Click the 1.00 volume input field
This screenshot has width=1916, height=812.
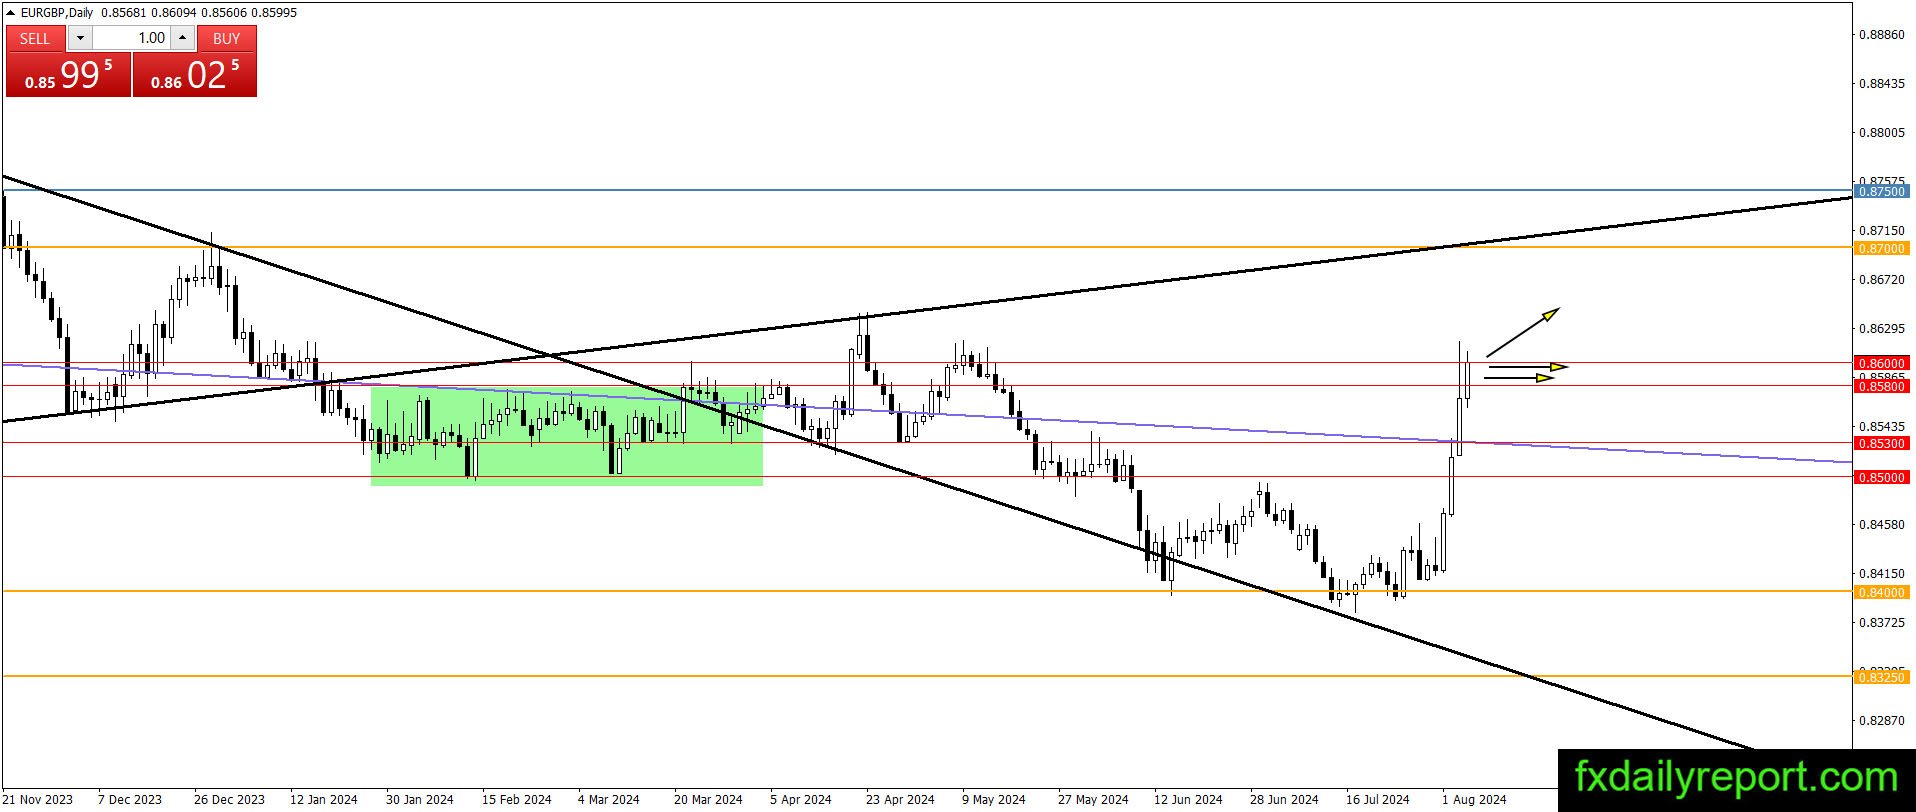pos(131,38)
